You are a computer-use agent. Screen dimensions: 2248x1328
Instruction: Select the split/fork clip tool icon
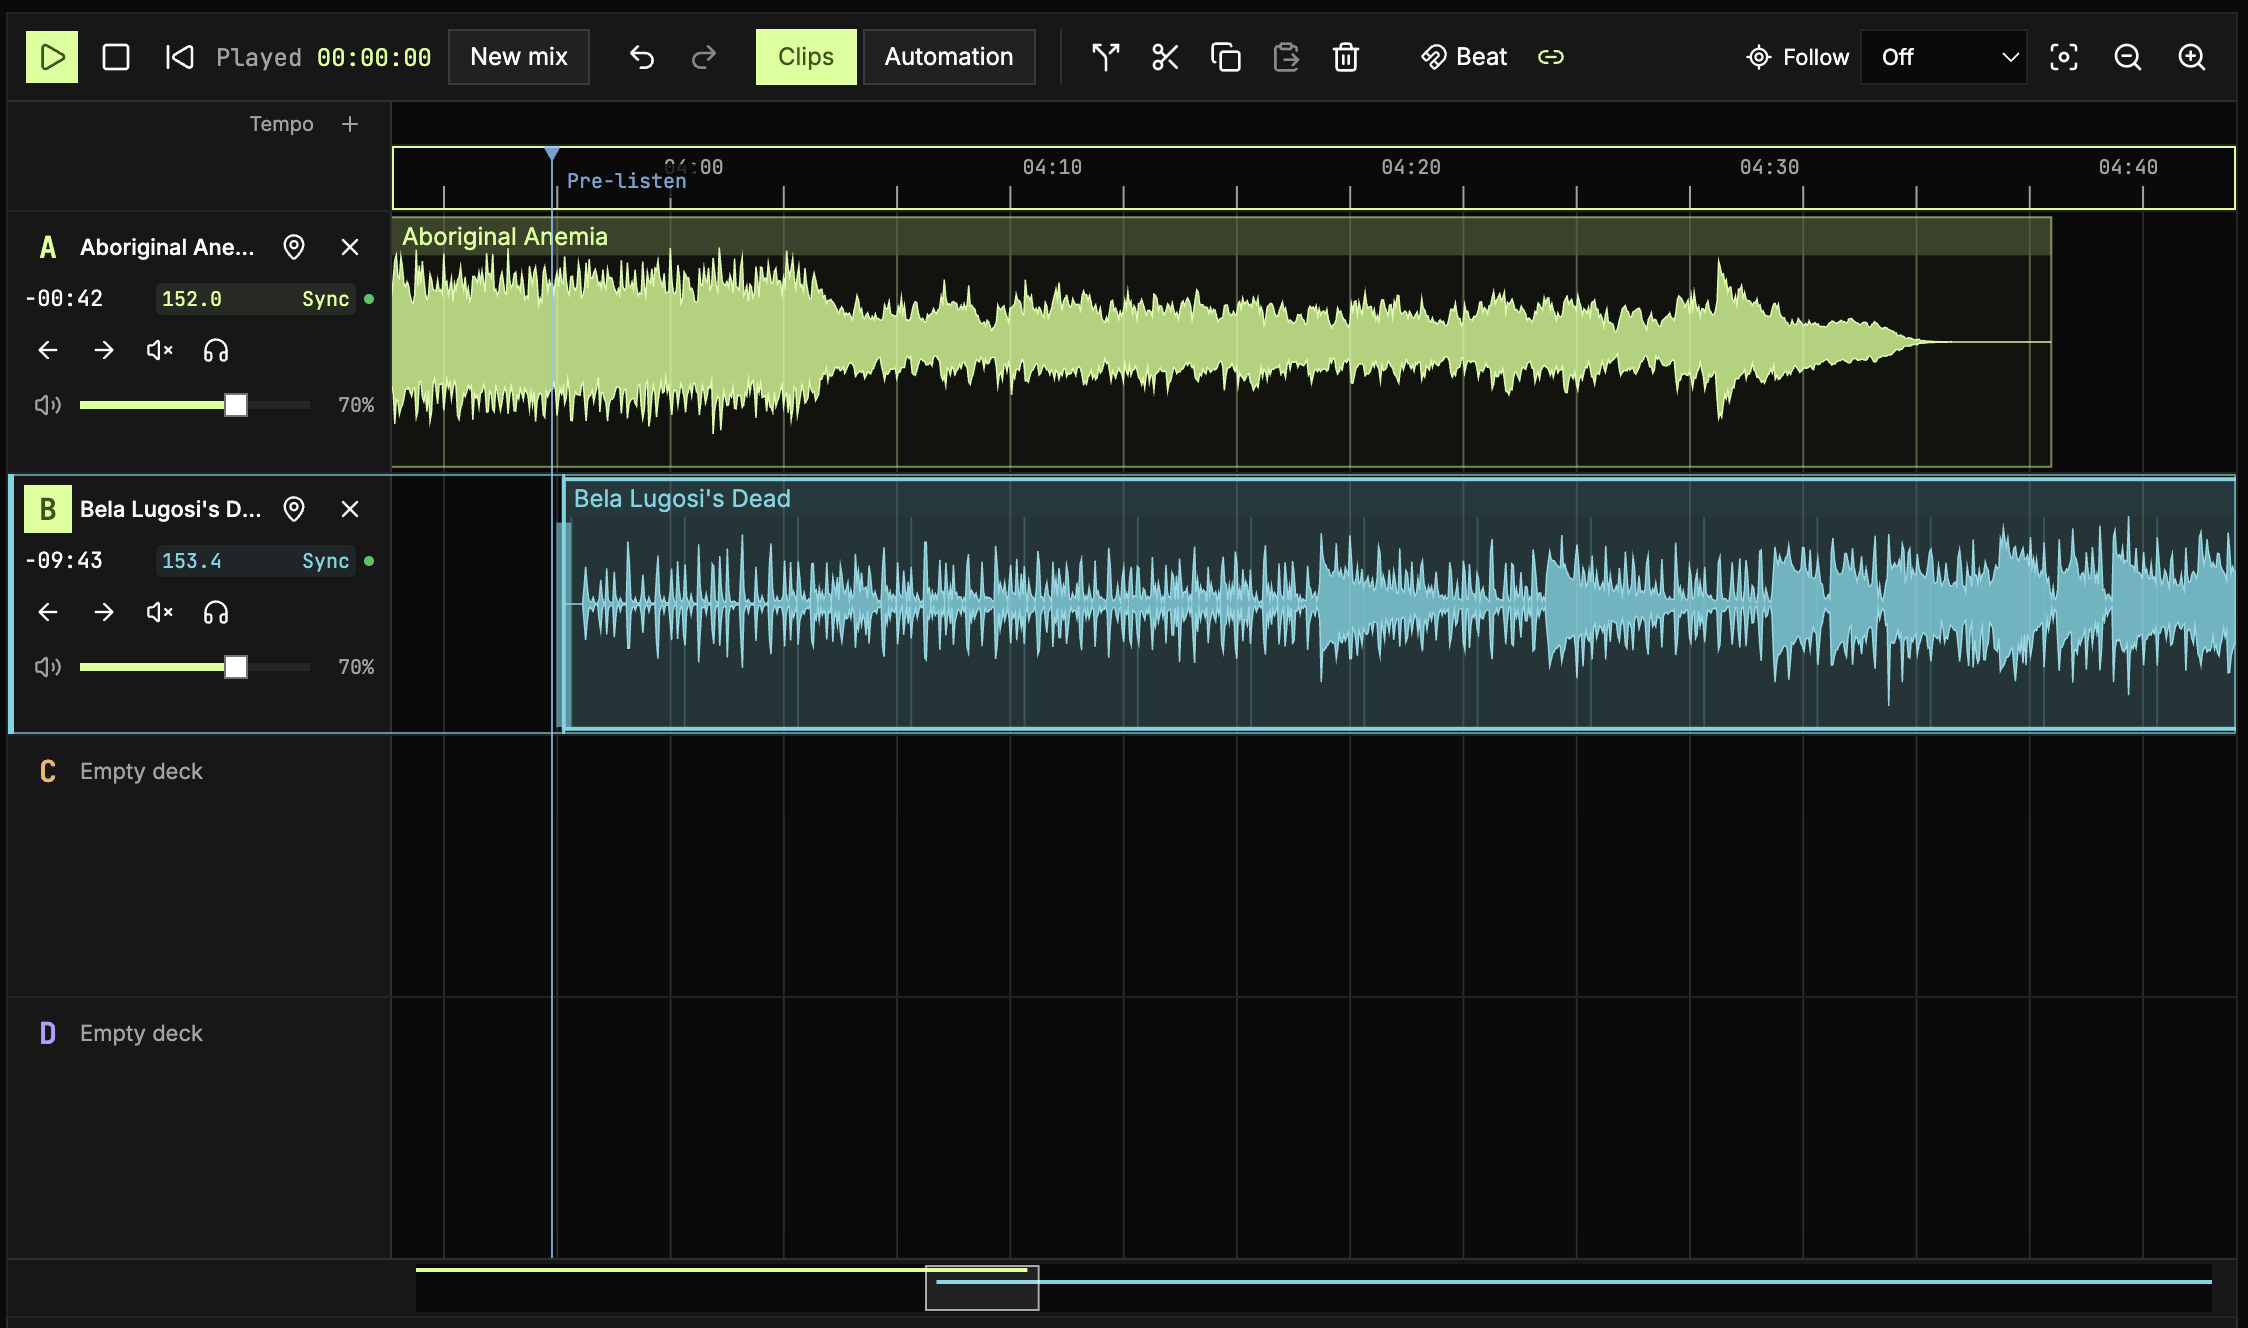click(x=1105, y=57)
